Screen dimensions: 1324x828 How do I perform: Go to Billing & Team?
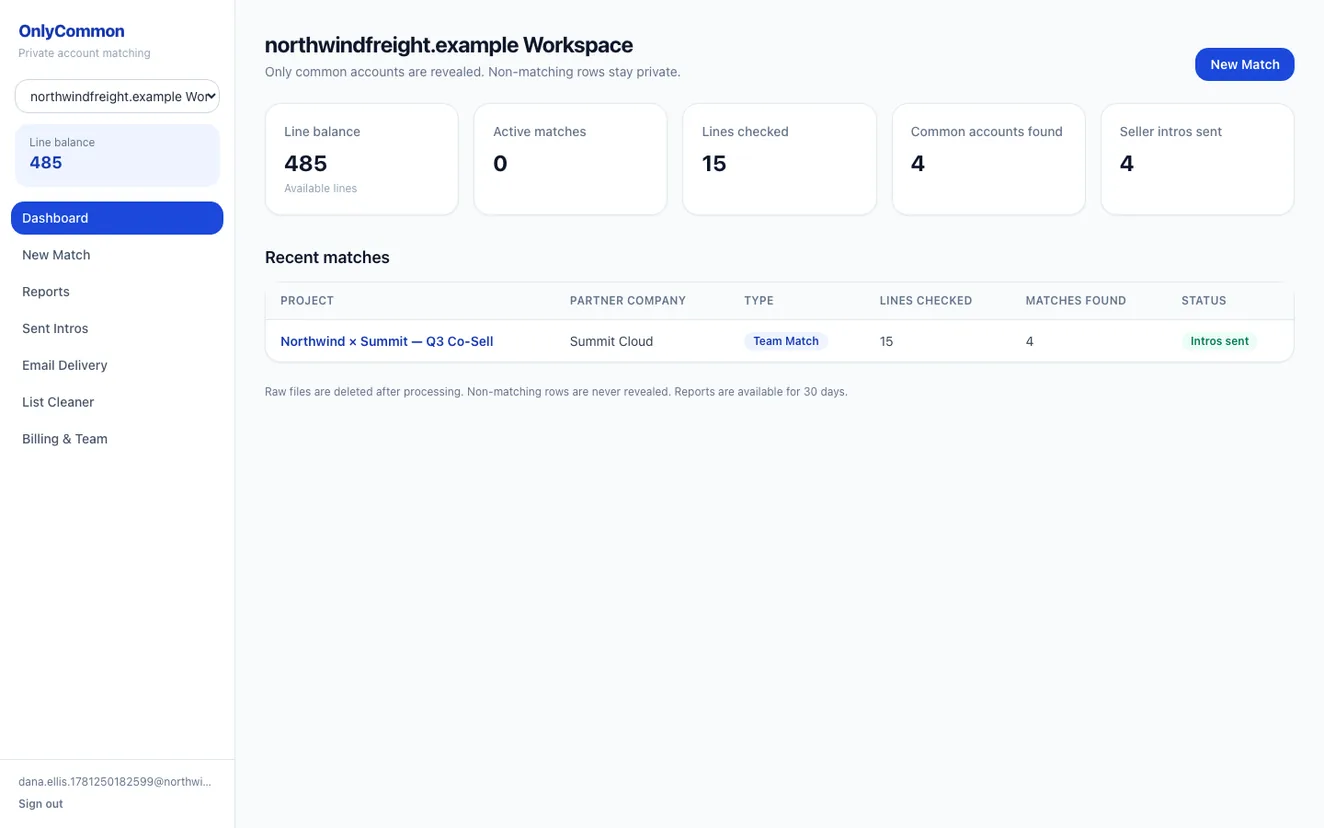[117, 439]
